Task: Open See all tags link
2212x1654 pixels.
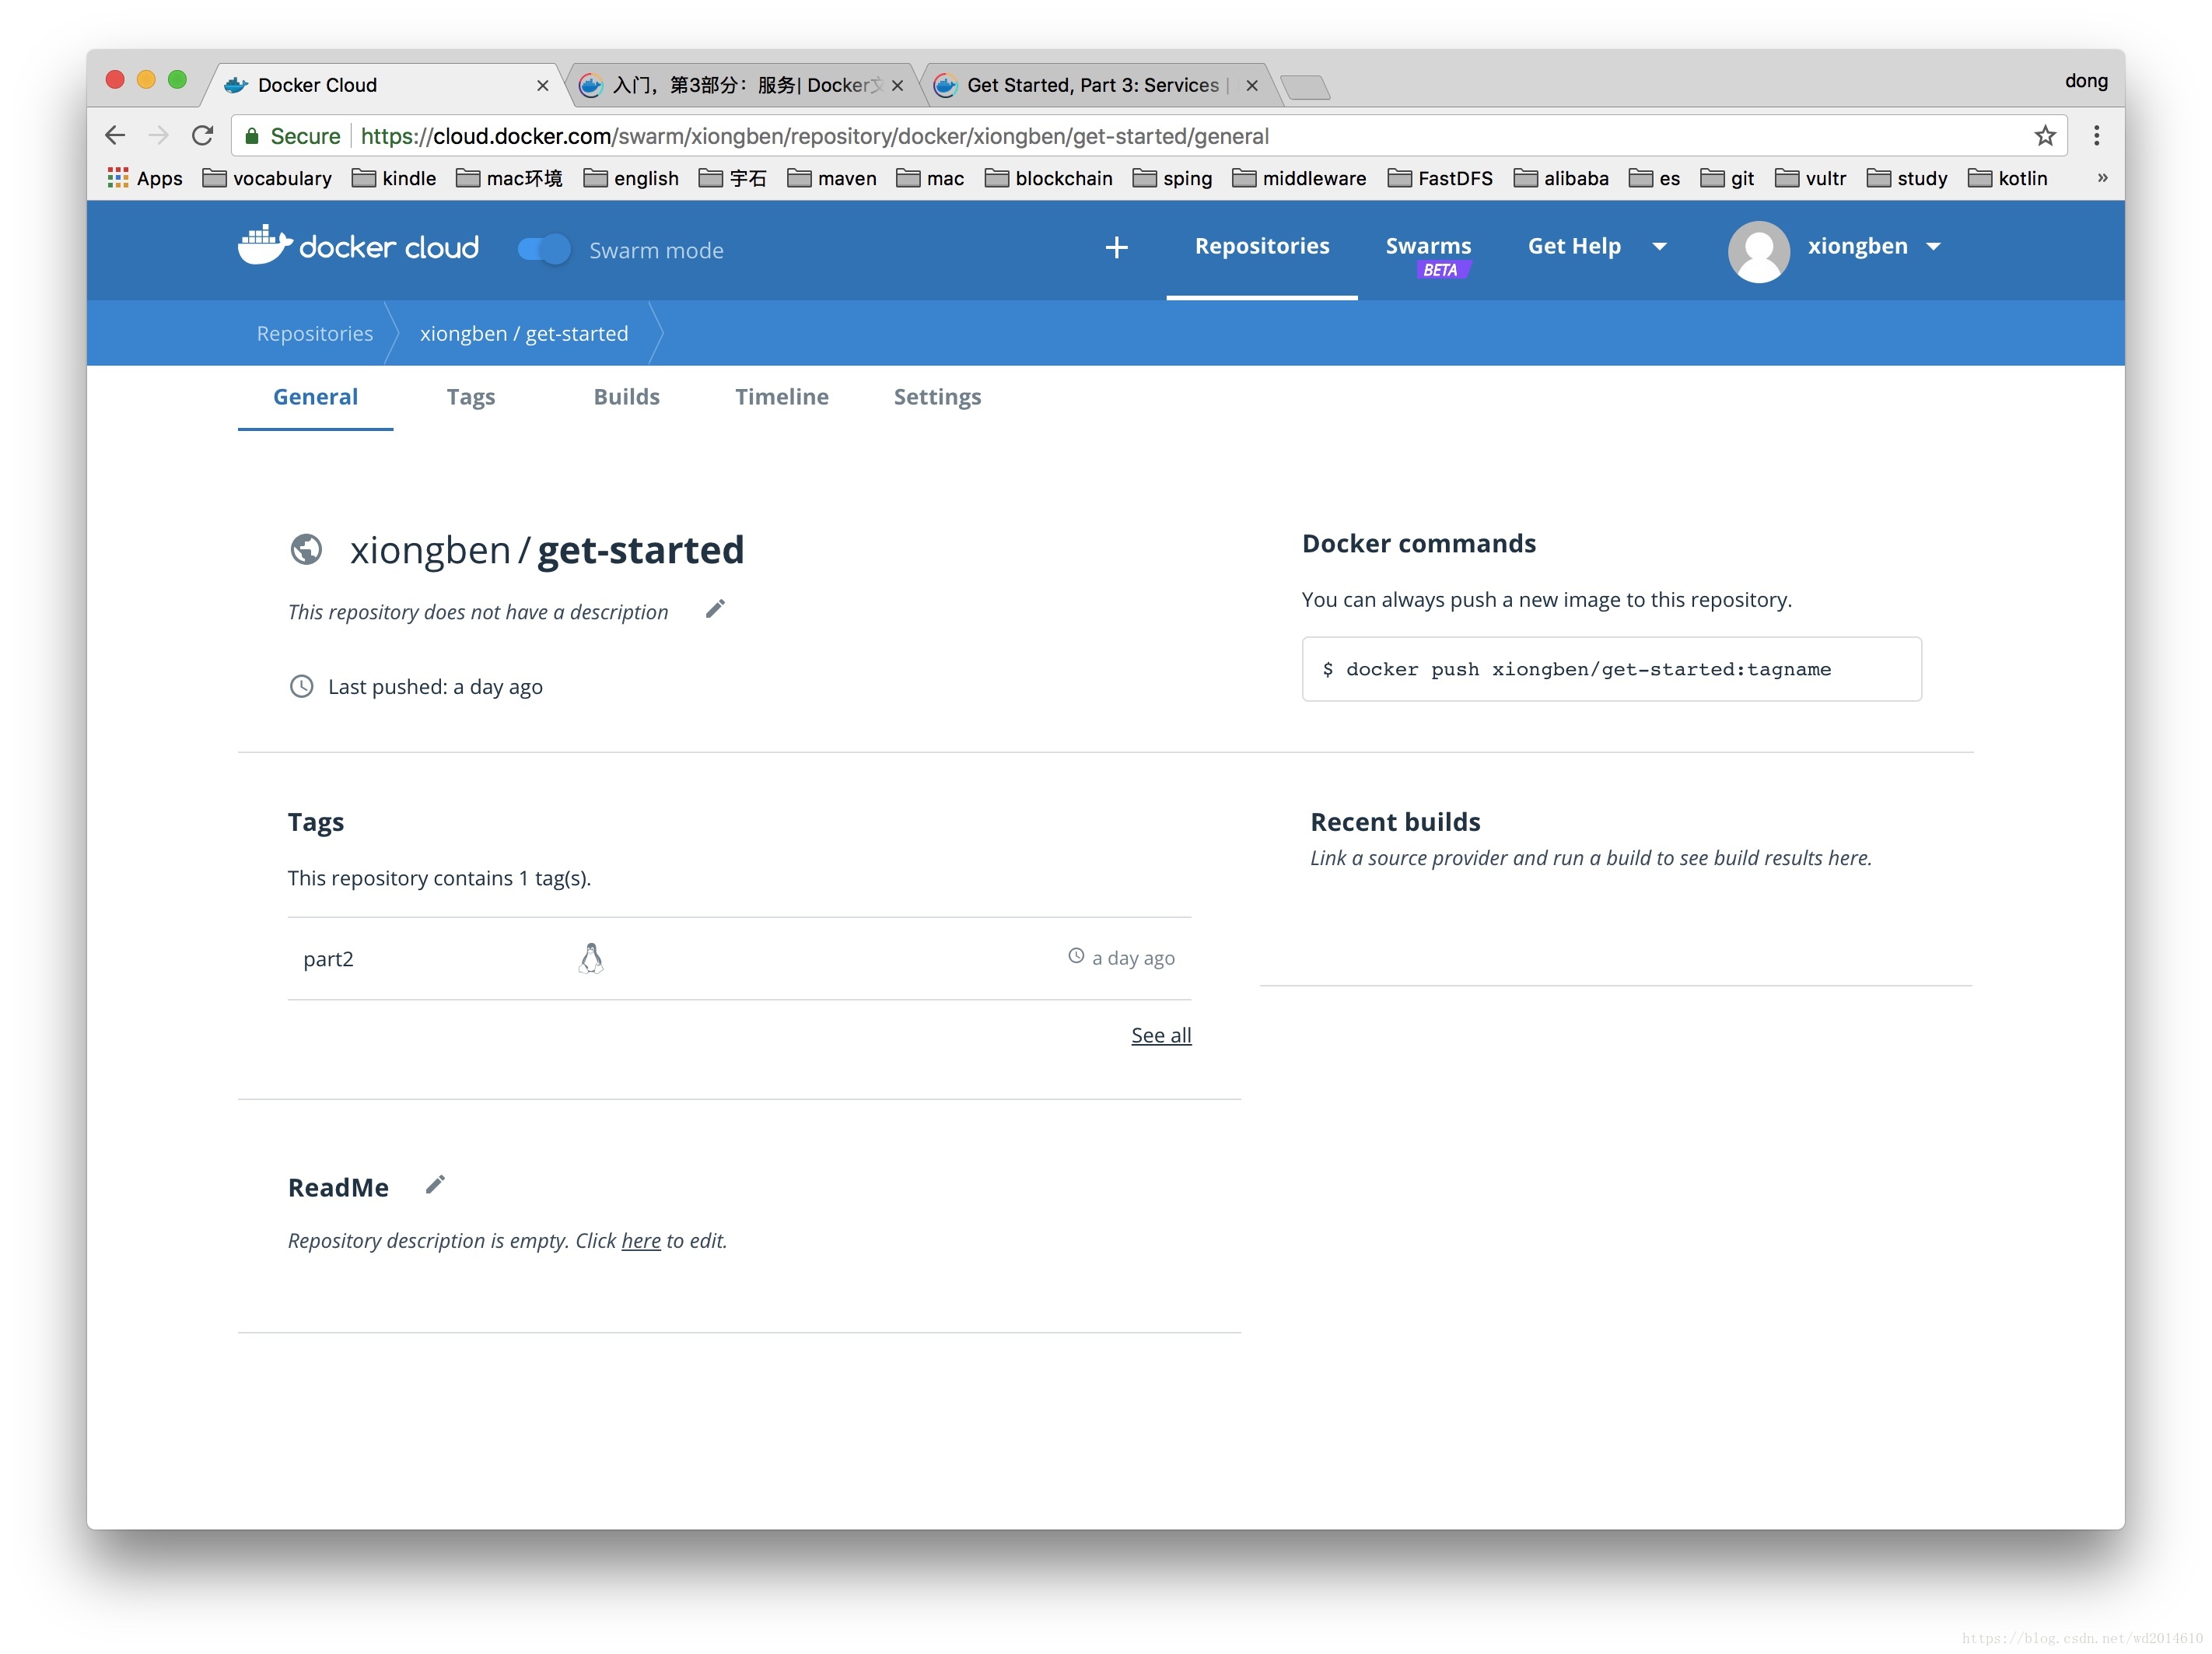Action: [x=1161, y=1035]
